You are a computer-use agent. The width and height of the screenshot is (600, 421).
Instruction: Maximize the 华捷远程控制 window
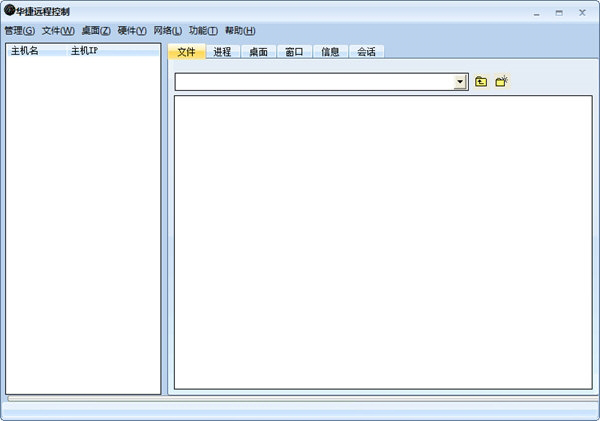(x=559, y=13)
